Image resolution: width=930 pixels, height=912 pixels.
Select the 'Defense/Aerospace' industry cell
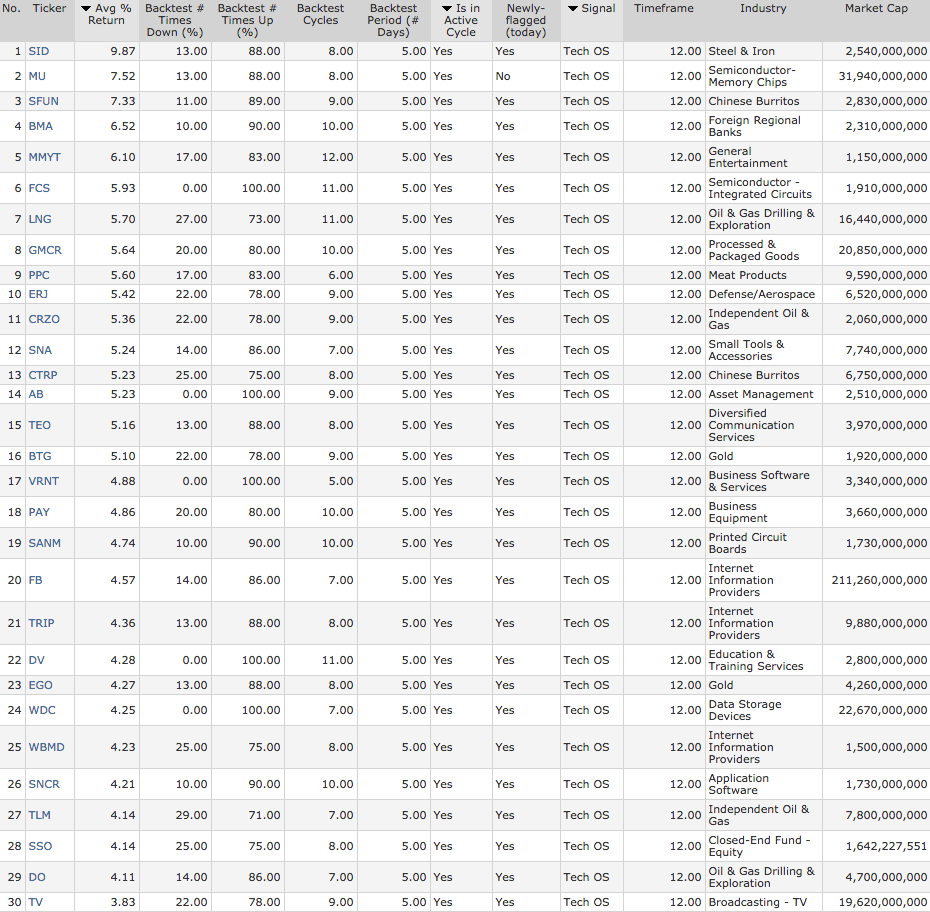764,294
